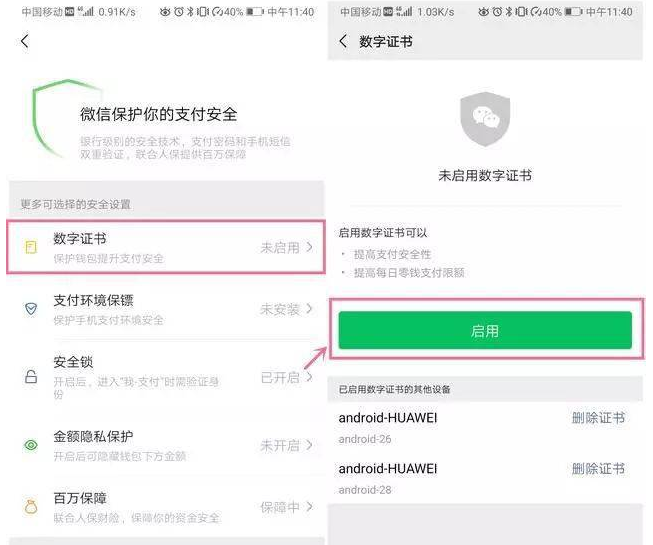The image size is (653, 545).
Task: Tap the 支付环境保镖 shield icon
Action: (31, 309)
